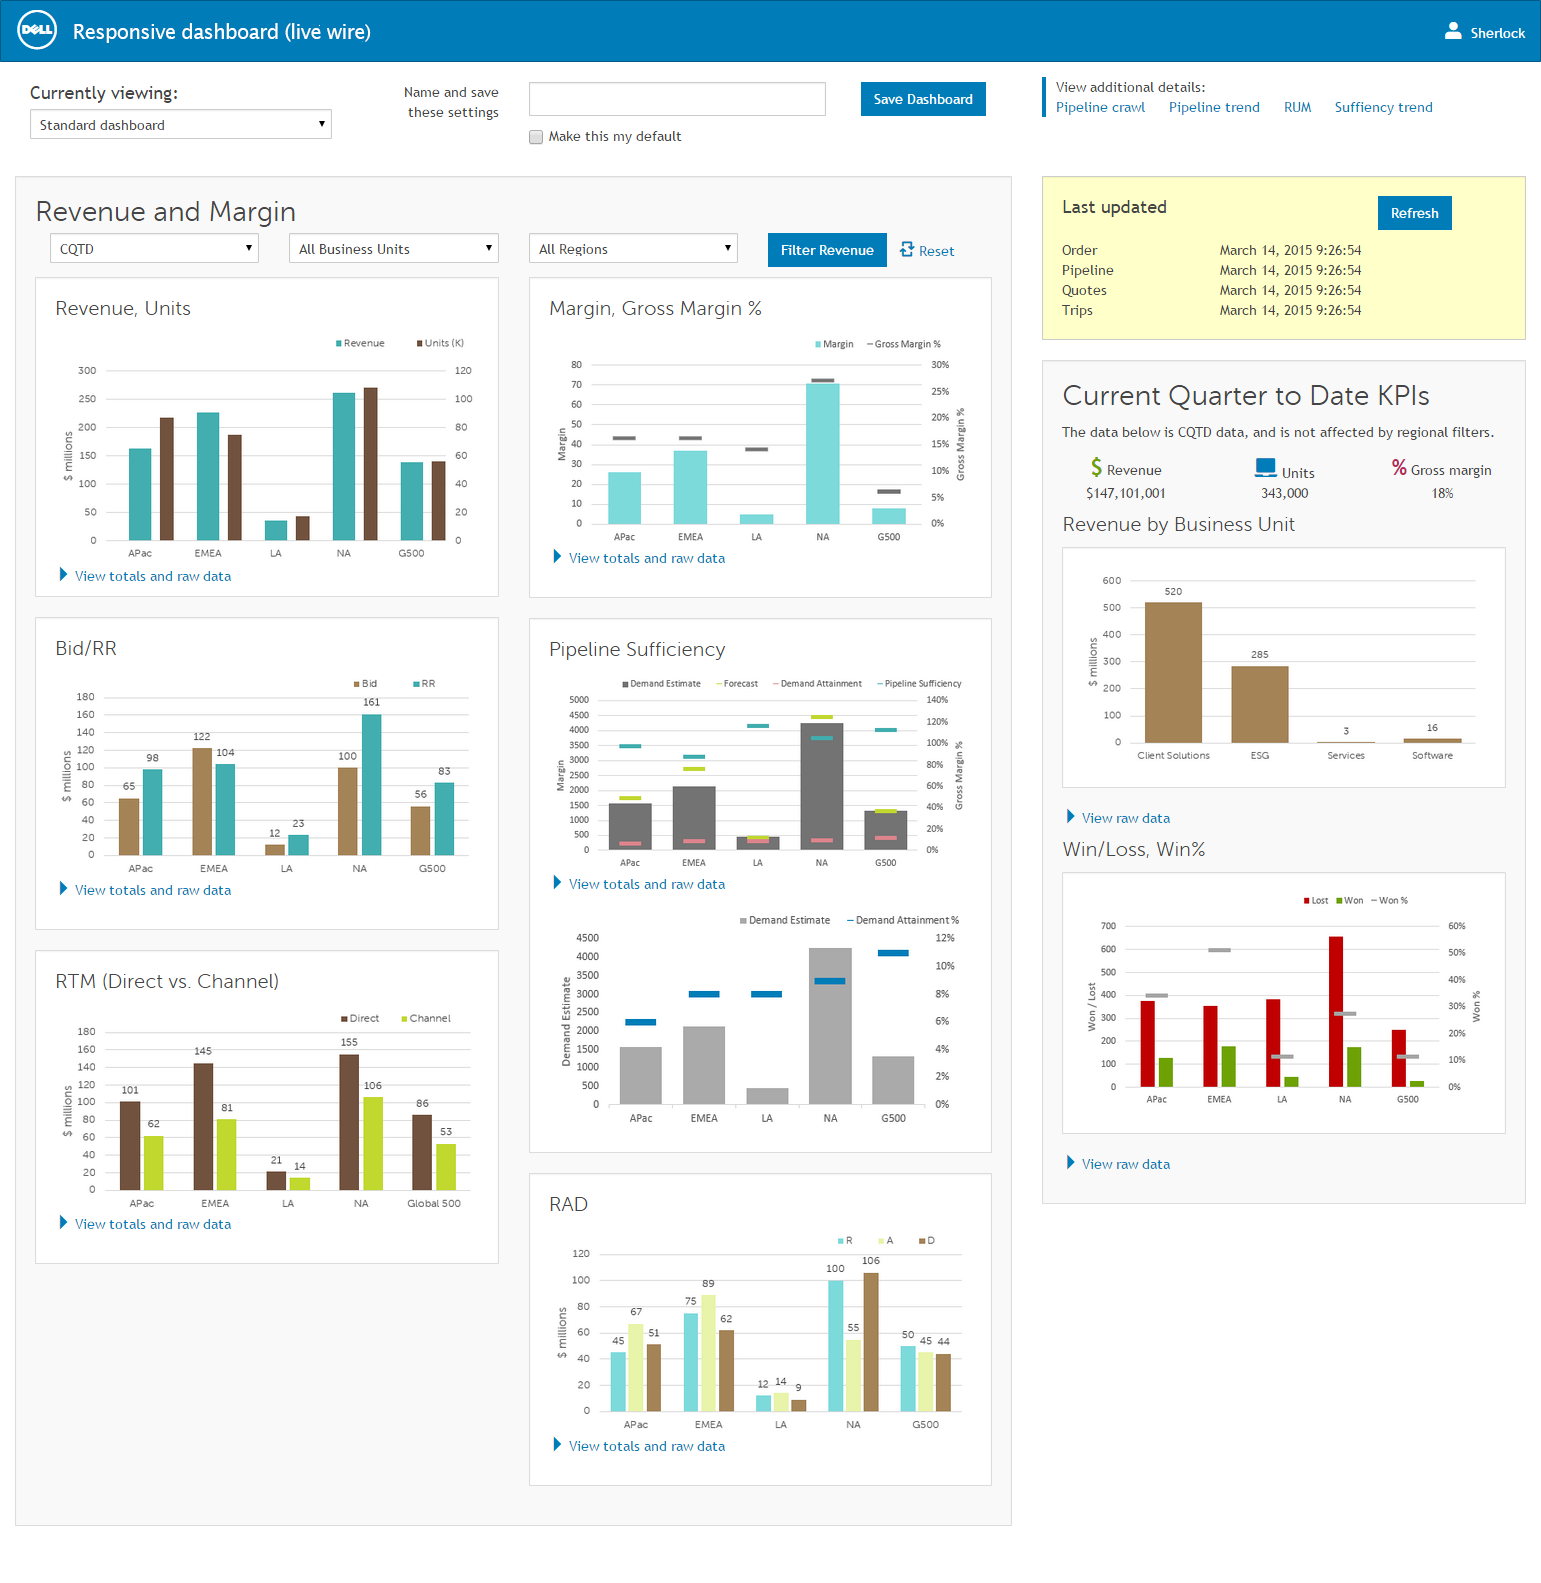1541x1583 pixels.
Task: Toggle the Revenue legend marker in Revenue, Units chart
Action: pos(339,343)
